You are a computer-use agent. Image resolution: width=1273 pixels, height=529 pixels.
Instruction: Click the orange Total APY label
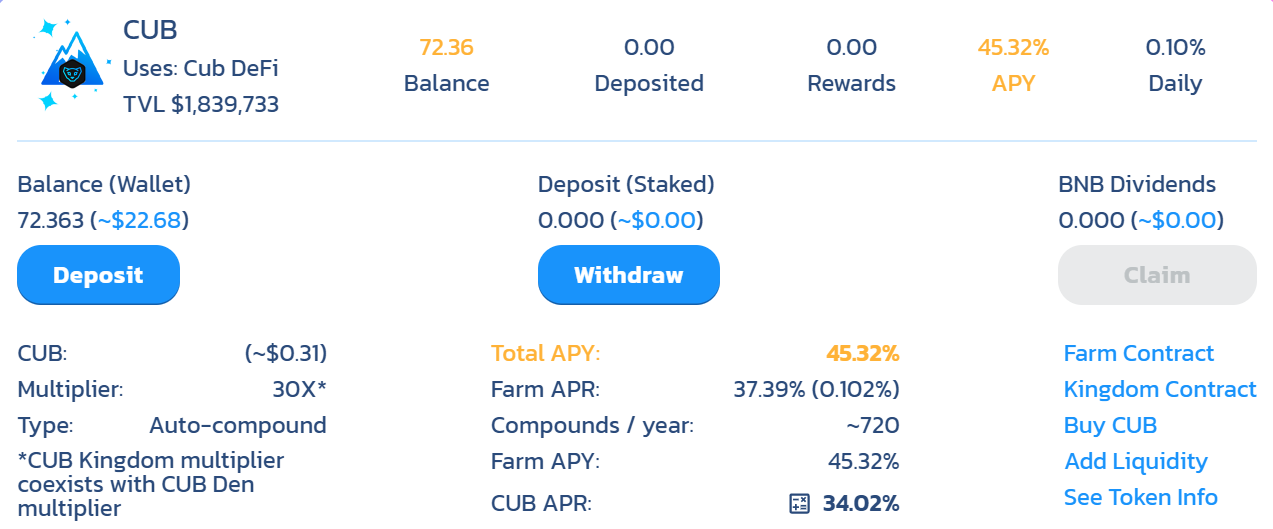tap(545, 353)
